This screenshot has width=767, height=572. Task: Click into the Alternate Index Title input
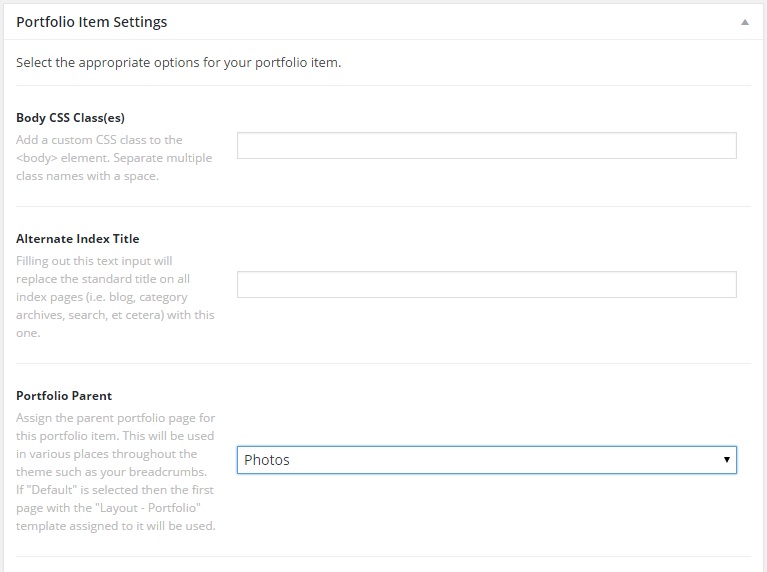[486, 285]
